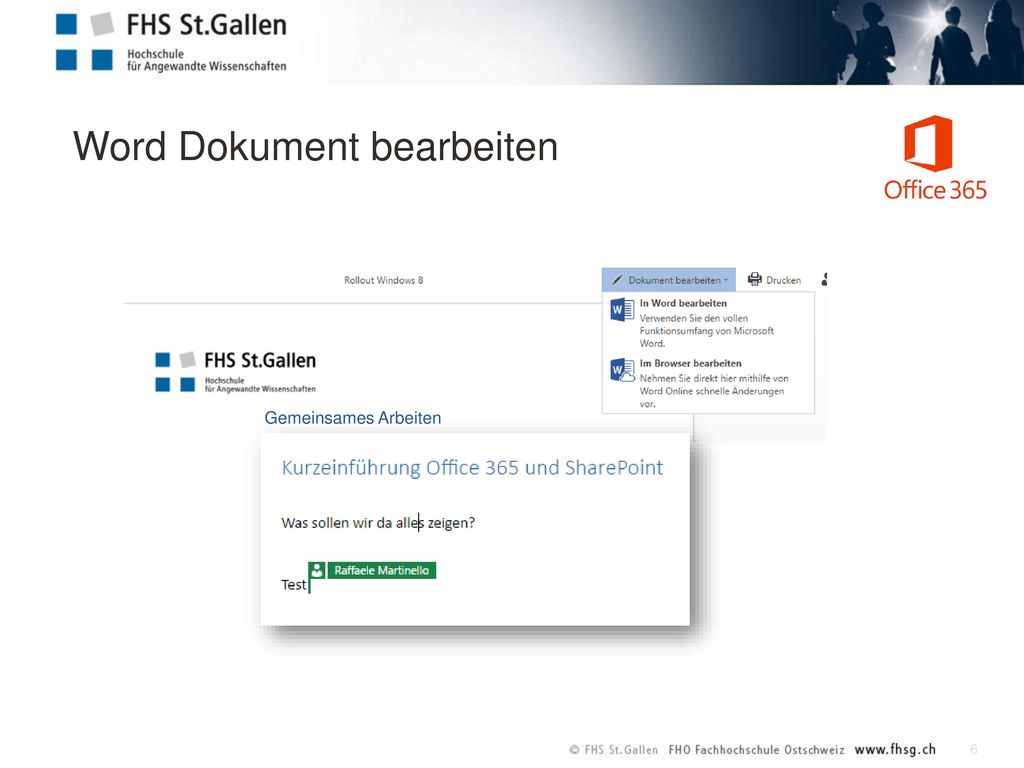1024x768 pixels.
Task: Open the Dokument bearbeiten dropdown
Action: [669, 280]
